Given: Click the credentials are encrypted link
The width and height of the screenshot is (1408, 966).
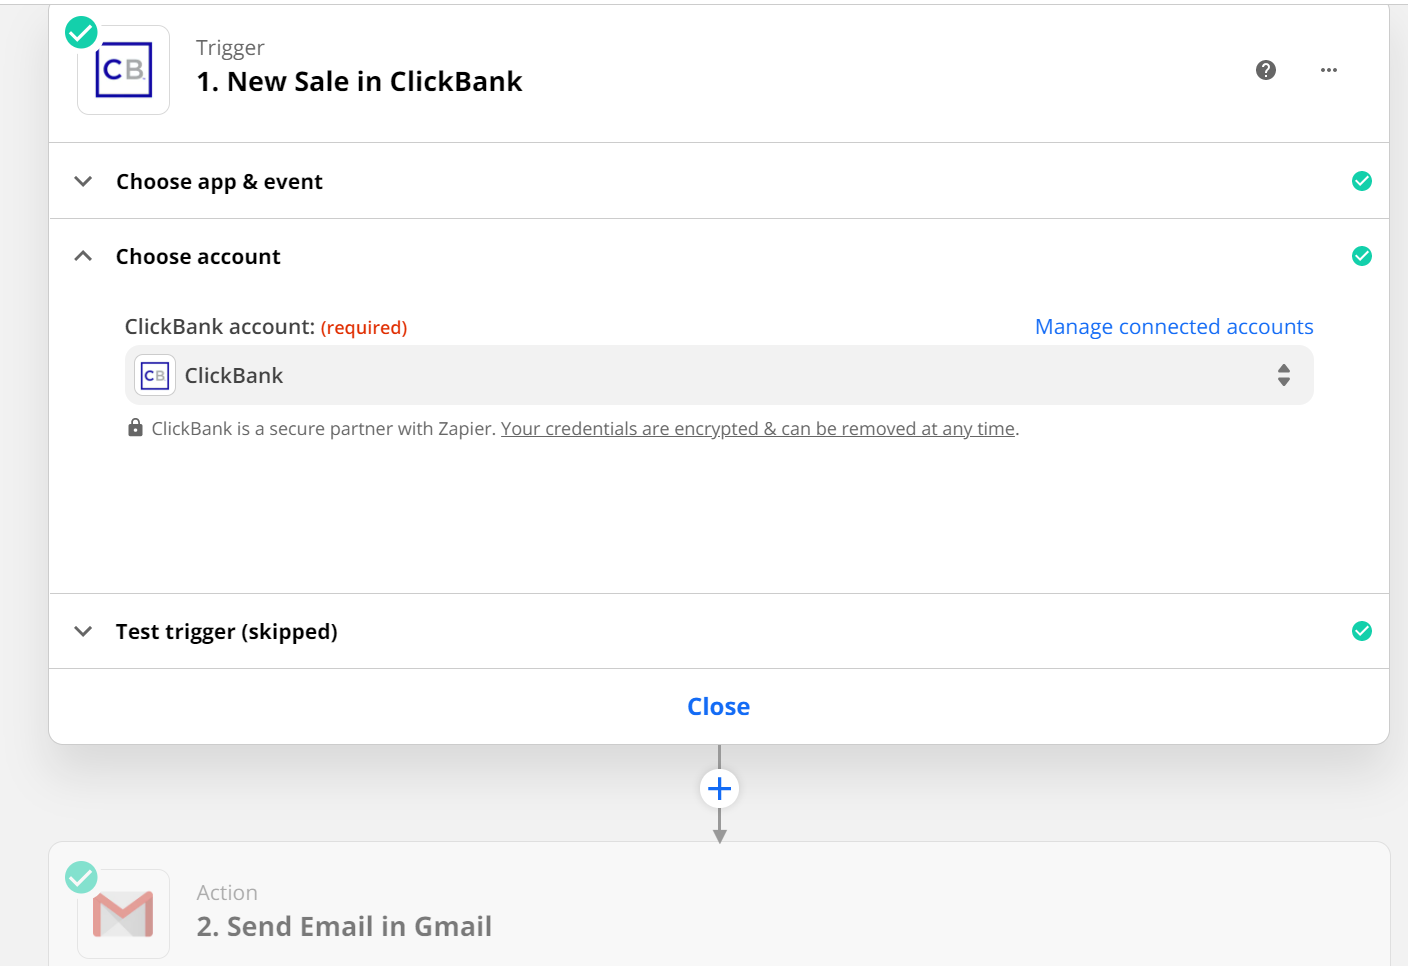Looking at the screenshot, I should point(758,429).
